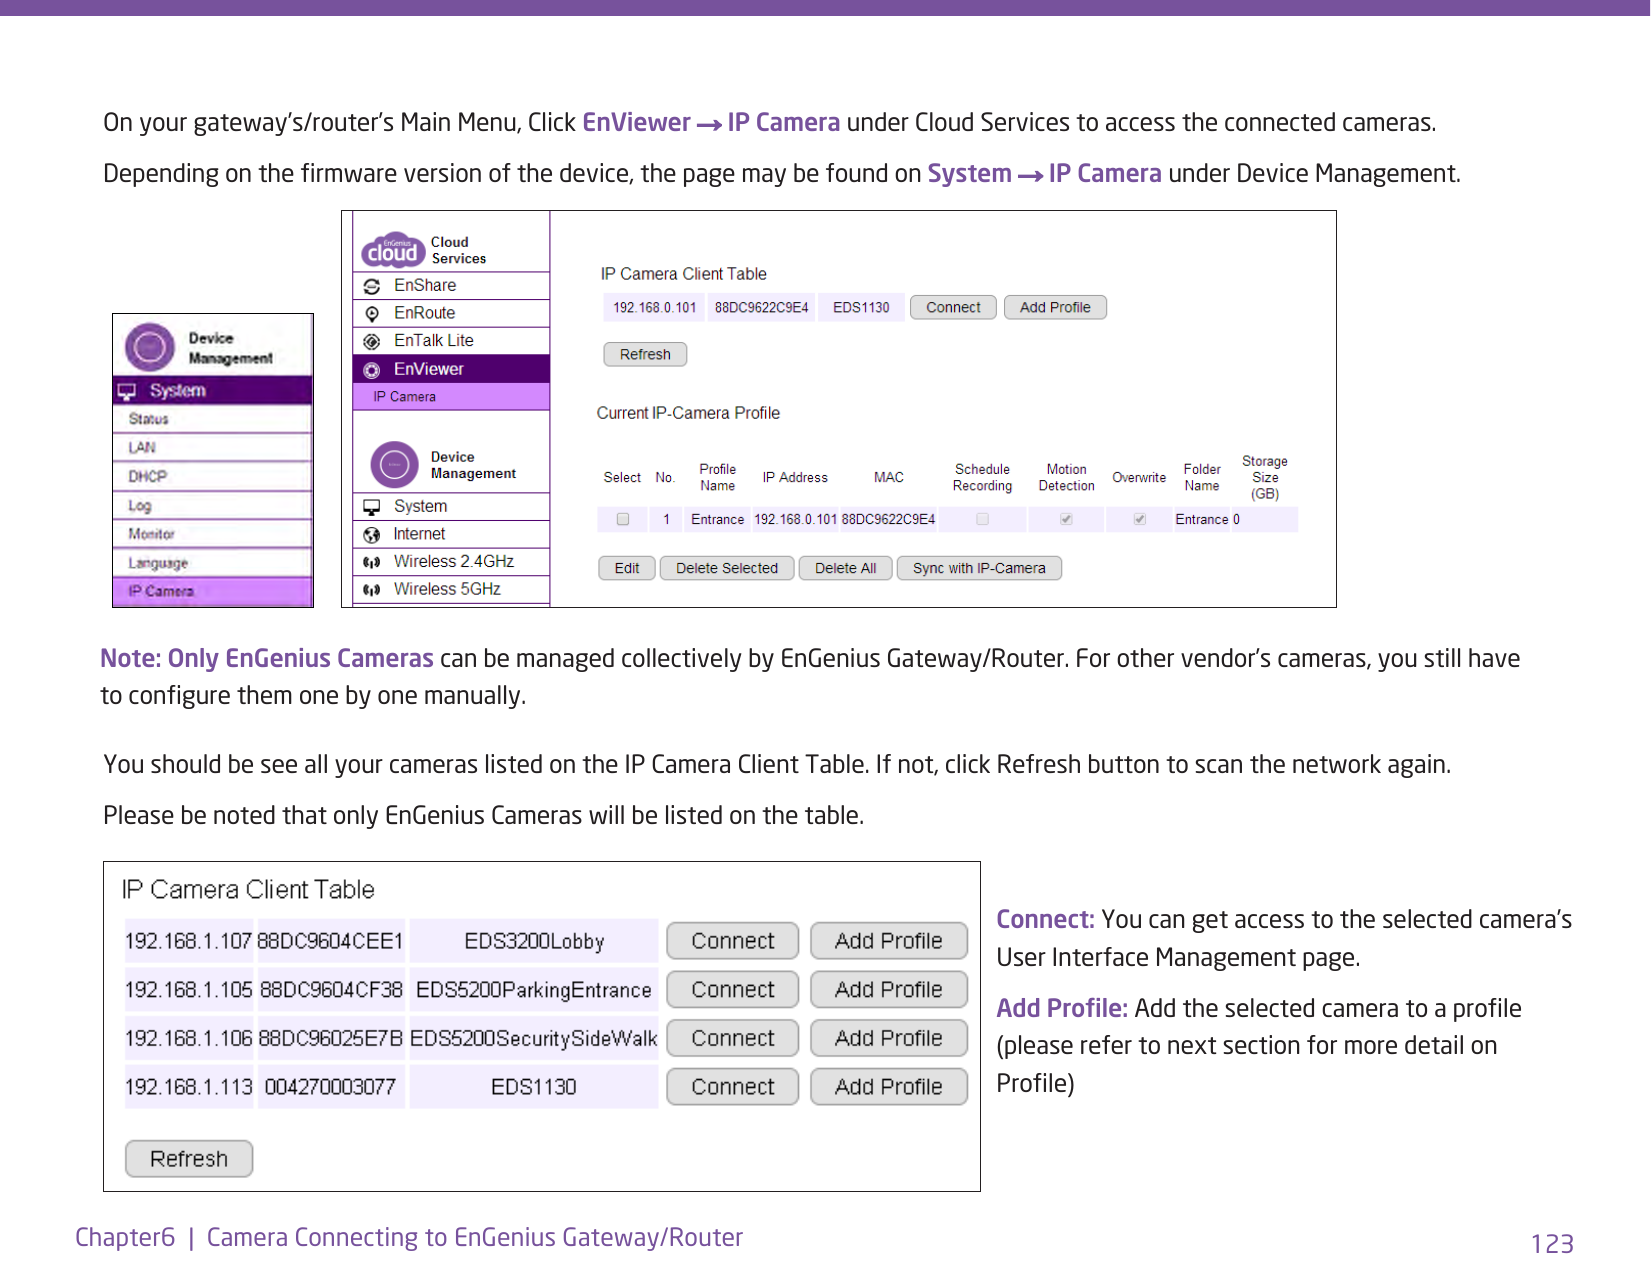
Task: Click the EnRoute pin icon
Action: [372, 314]
